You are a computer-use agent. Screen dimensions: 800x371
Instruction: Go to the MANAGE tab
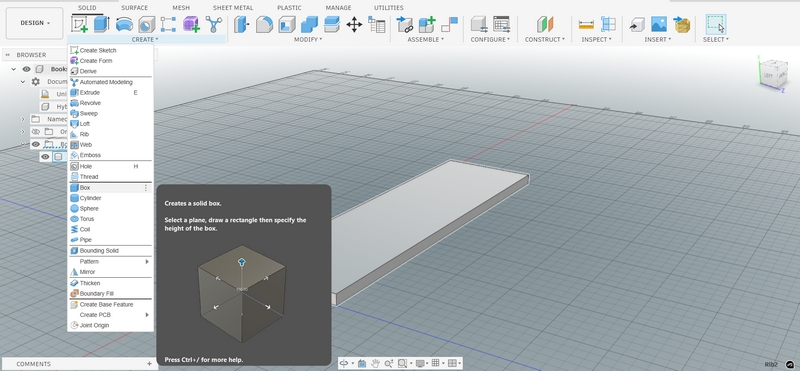coord(338,8)
